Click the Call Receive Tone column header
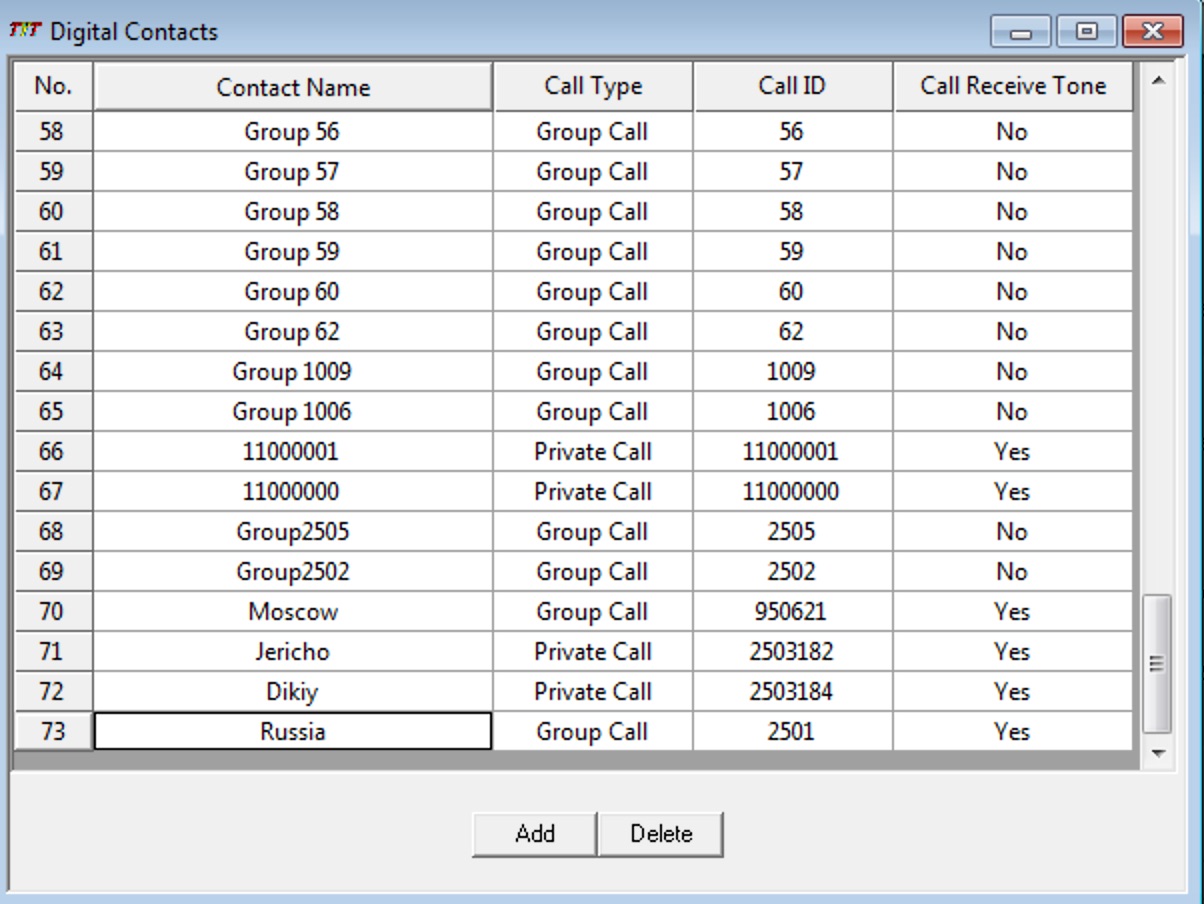The width and height of the screenshot is (1204, 904). [x=1013, y=87]
